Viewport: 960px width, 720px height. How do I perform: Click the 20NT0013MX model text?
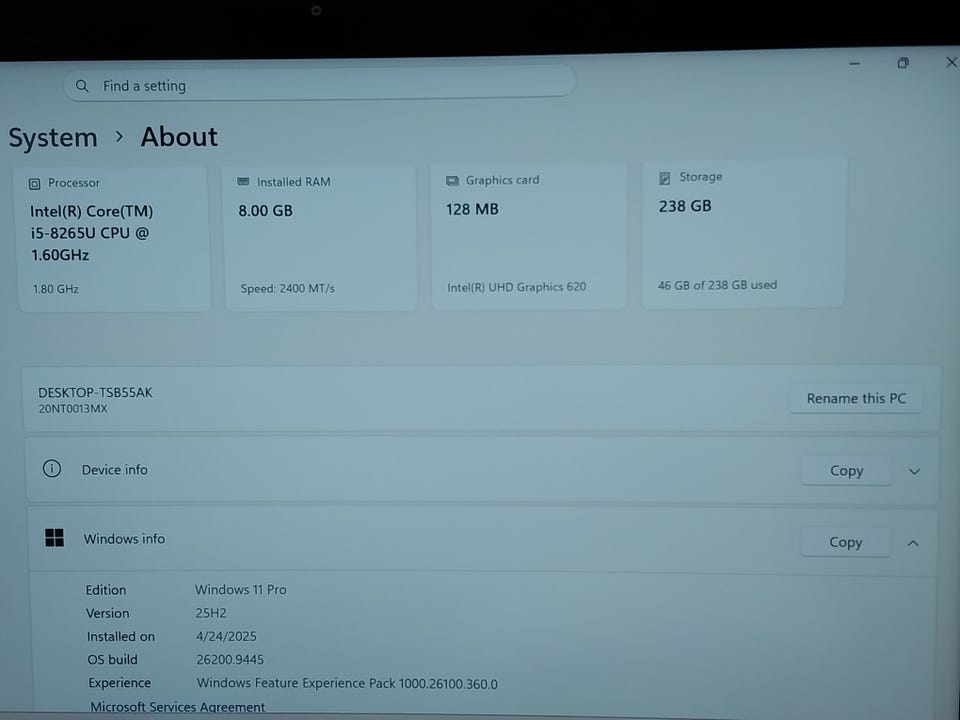73,408
